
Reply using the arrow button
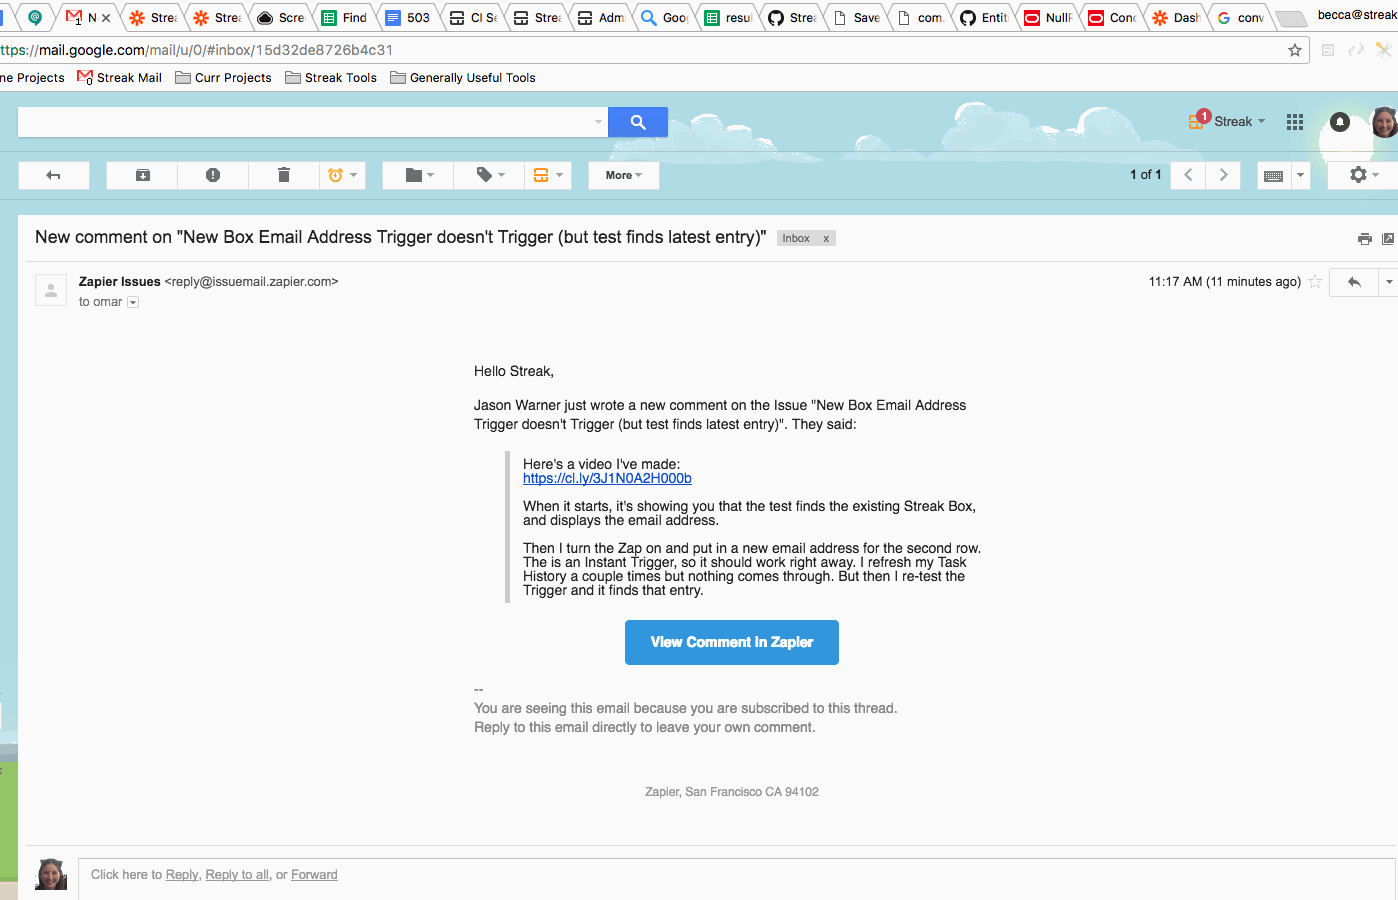[x=1354, y=282]
